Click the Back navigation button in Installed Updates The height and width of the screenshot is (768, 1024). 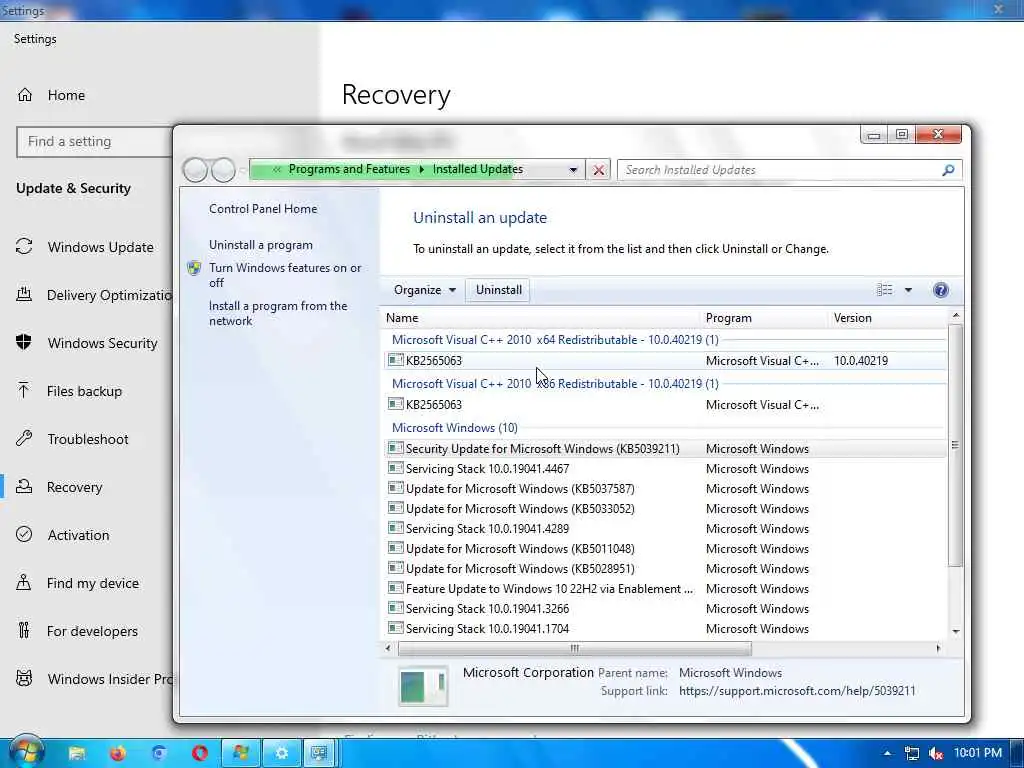(195, 170)
